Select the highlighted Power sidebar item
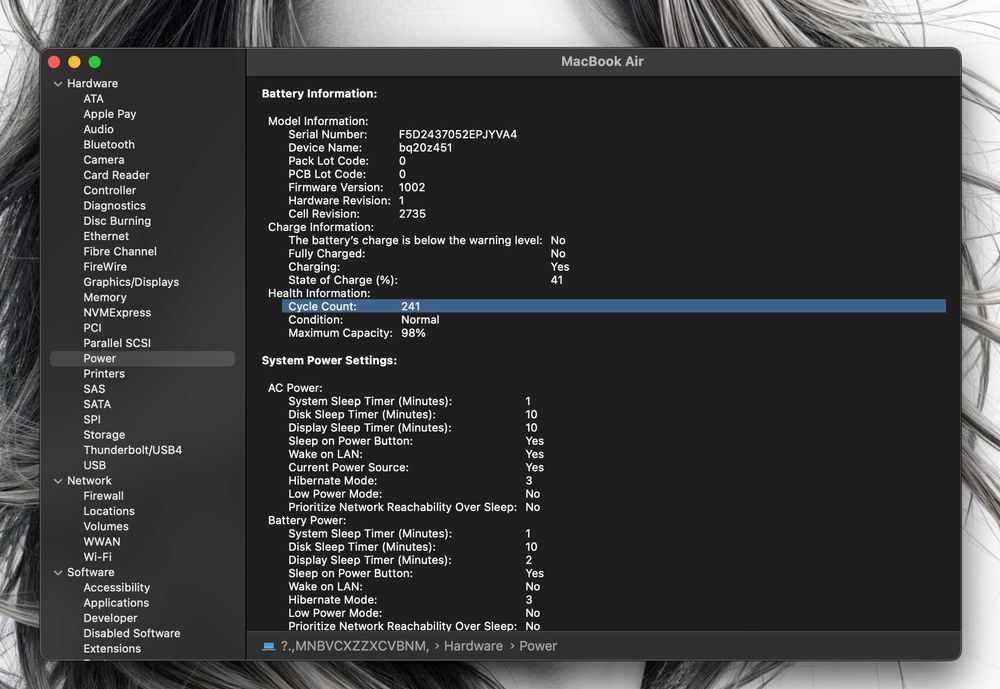Image resolution: width=1000 pixels, height=689 pixels. tap(142, 359)
